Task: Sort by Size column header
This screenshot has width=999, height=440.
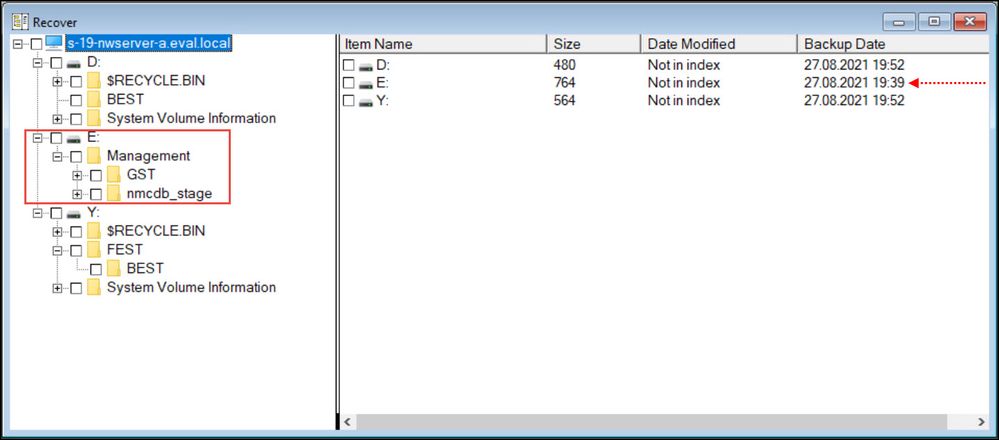Action: (594, 44)
